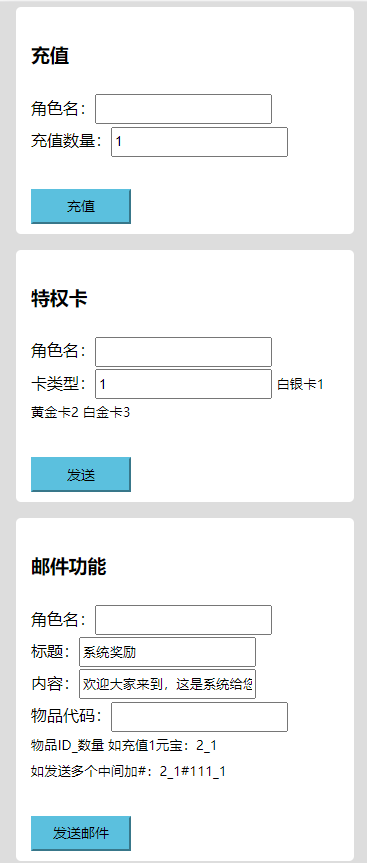Click the 白银卡1 hint text

point(300,384)
